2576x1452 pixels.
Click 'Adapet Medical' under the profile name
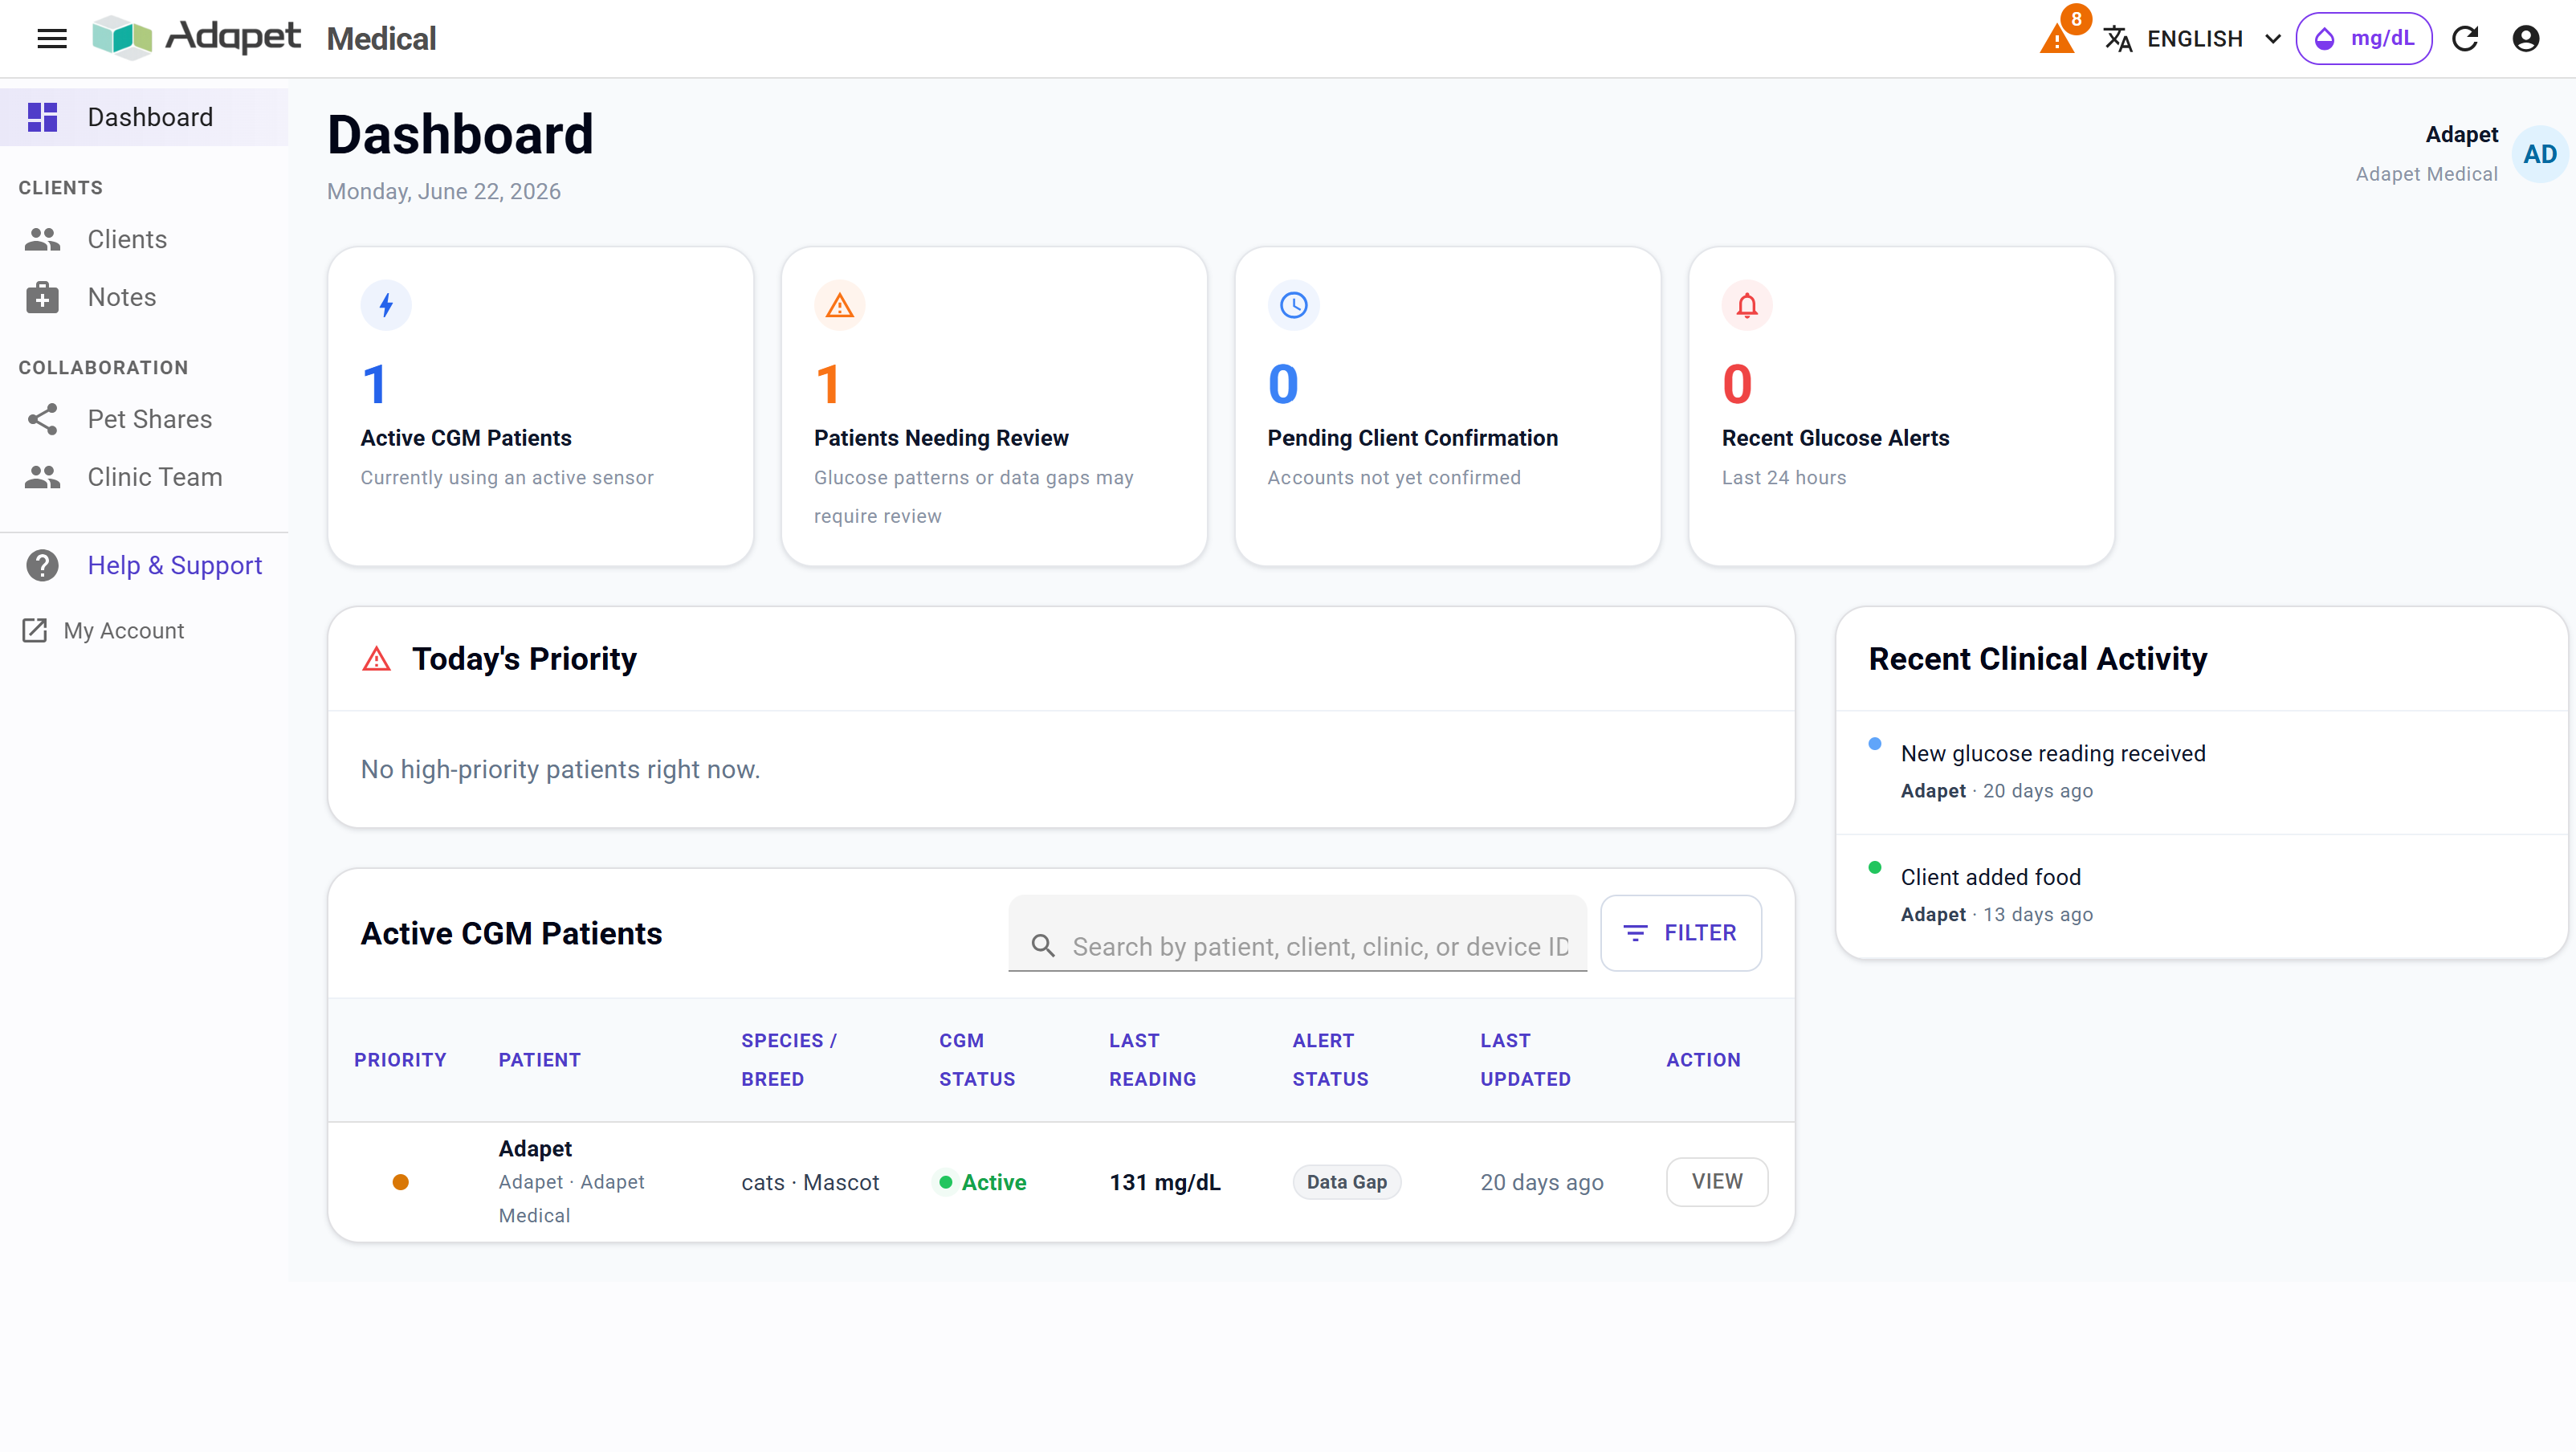[x=2426, y=174]
